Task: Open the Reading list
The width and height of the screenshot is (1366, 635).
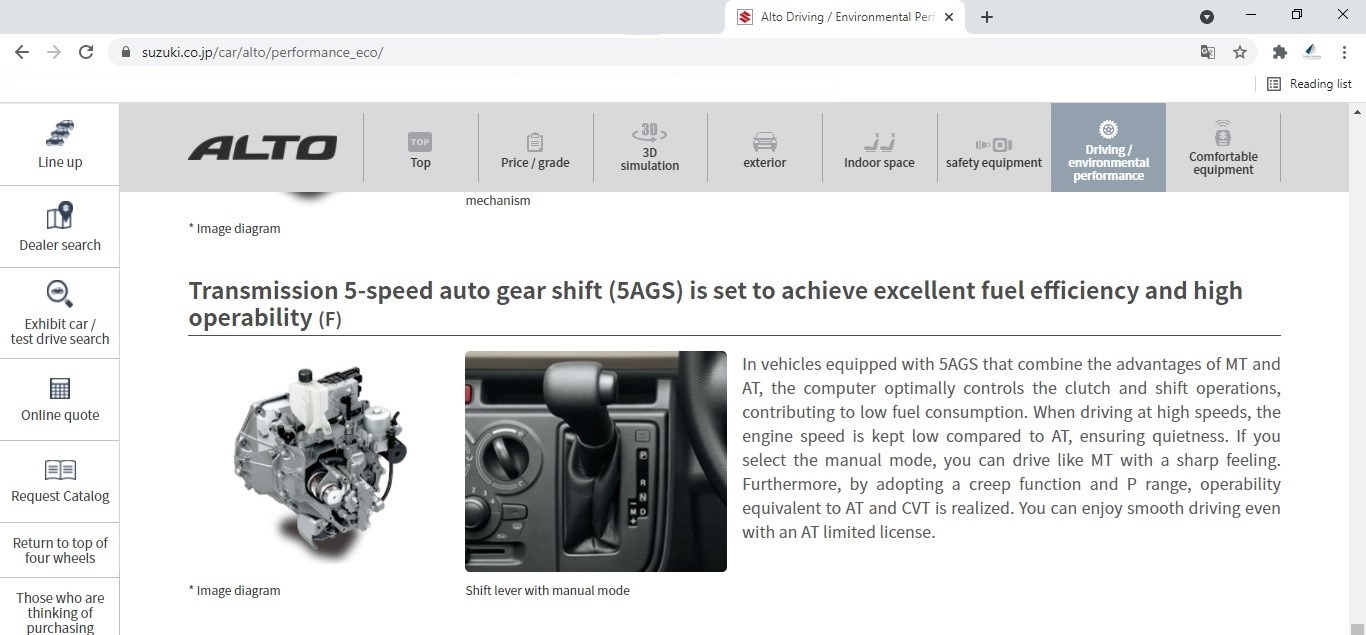Action: click(x=1309, y=84)
